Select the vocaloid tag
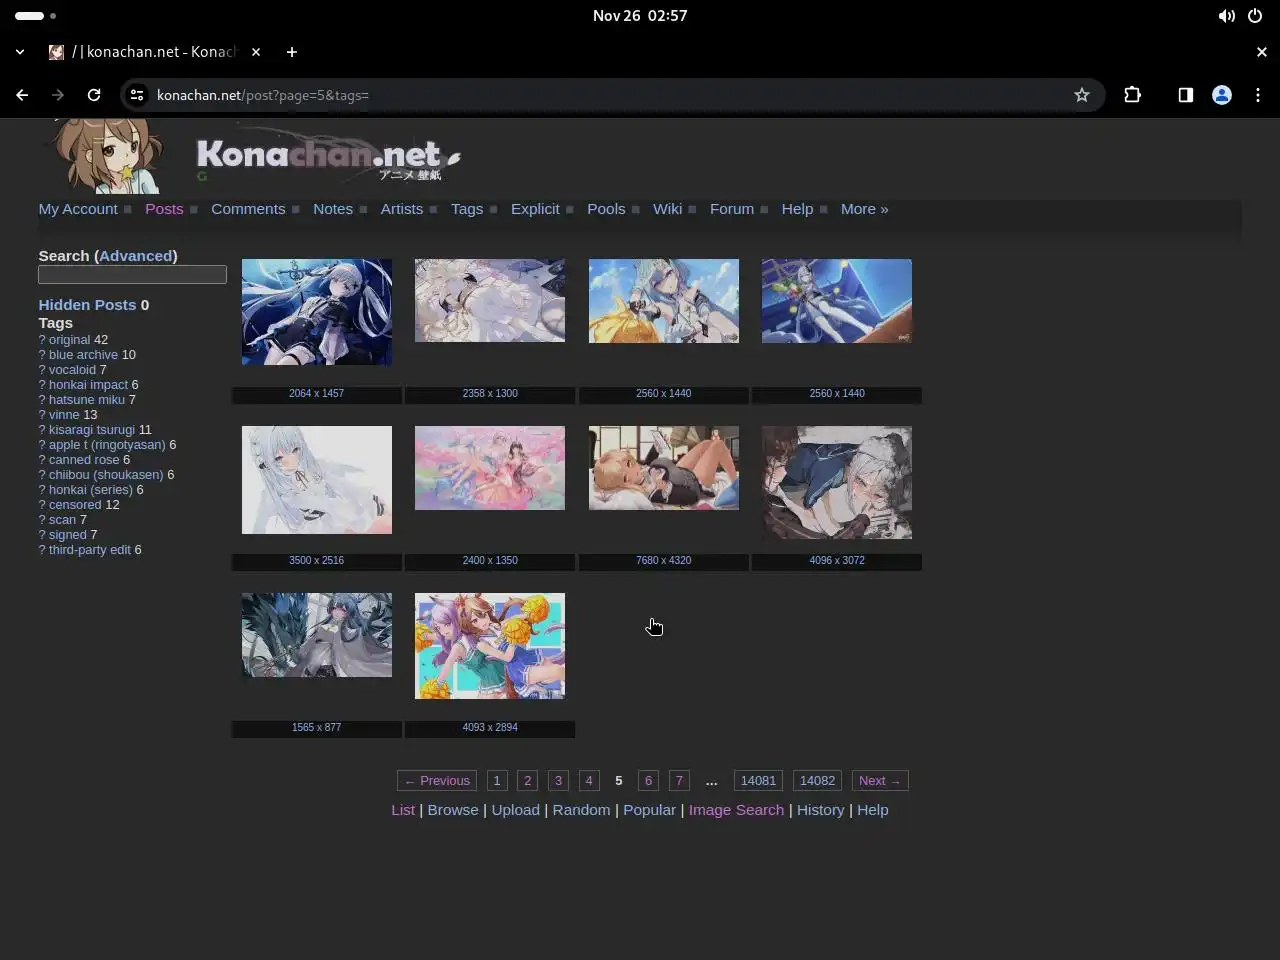 72,370
